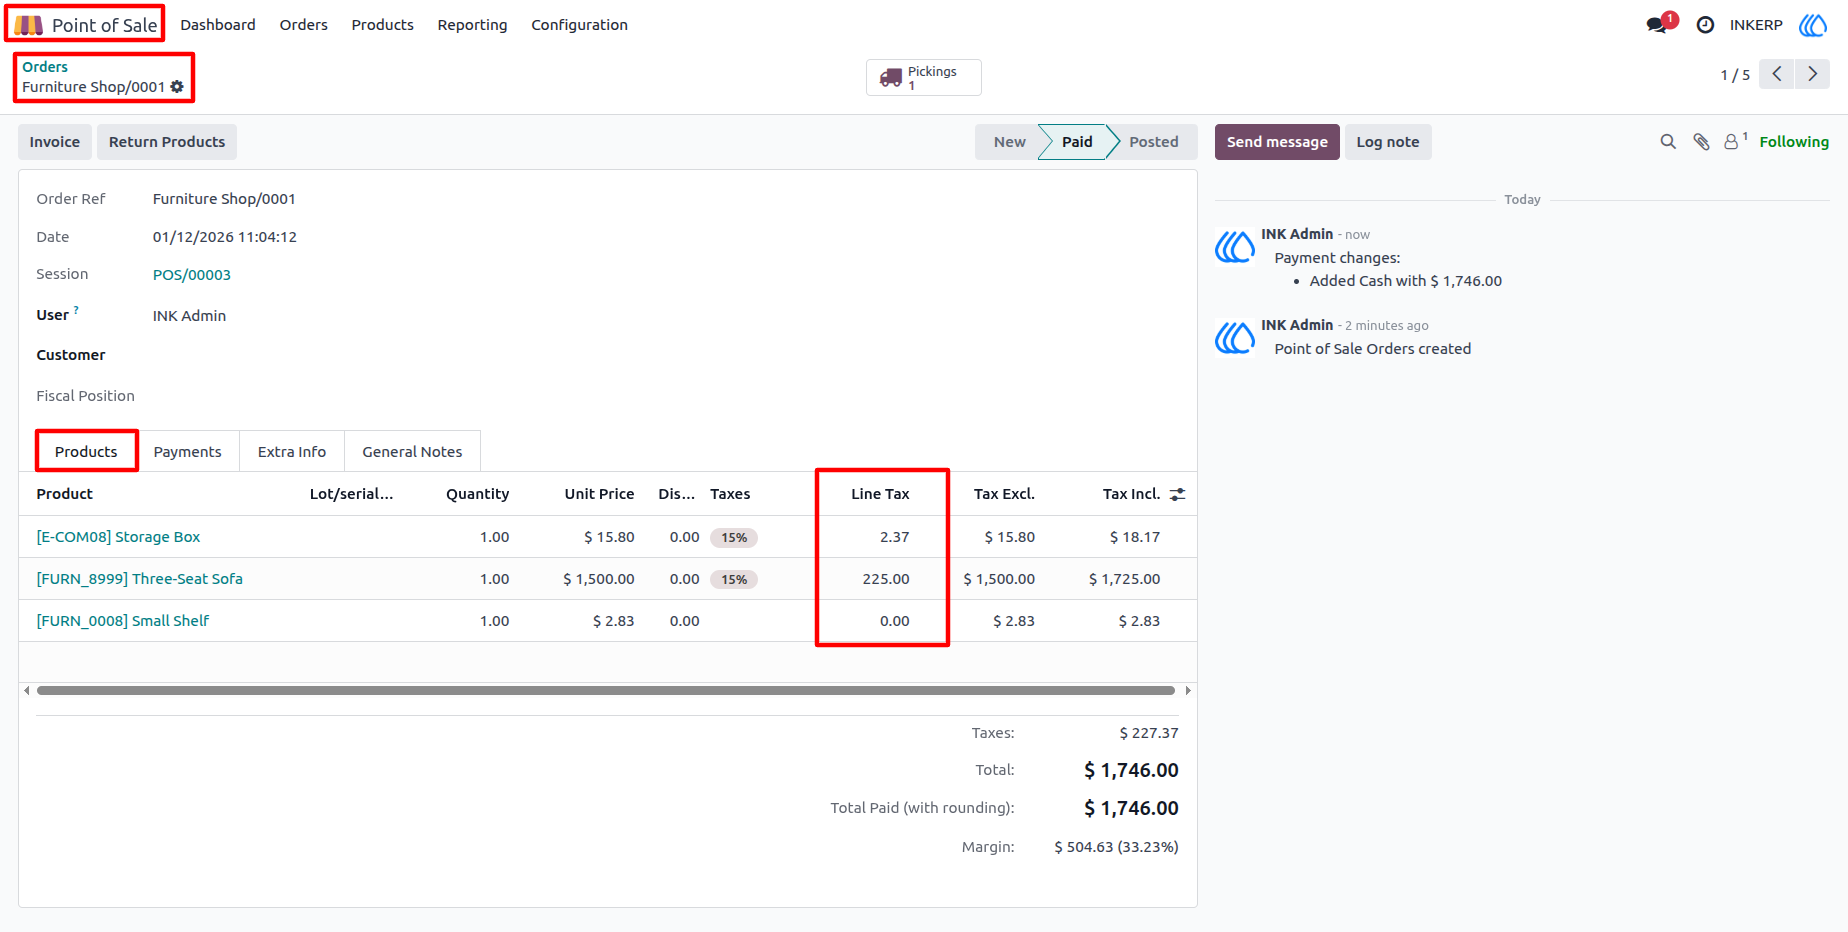This screenshot has width=1848, height=932.
Task: Go to next order record arrow
Action: coord(1813,74)
